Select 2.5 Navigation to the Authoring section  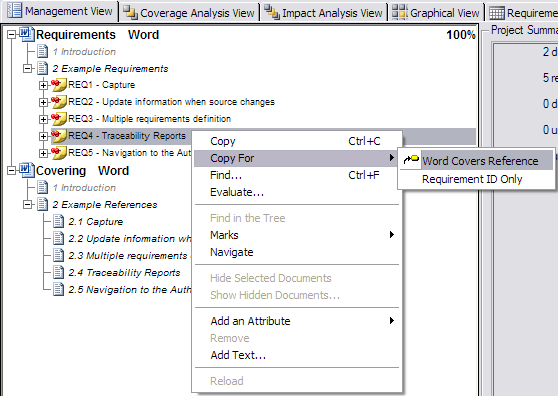[130, 290]
